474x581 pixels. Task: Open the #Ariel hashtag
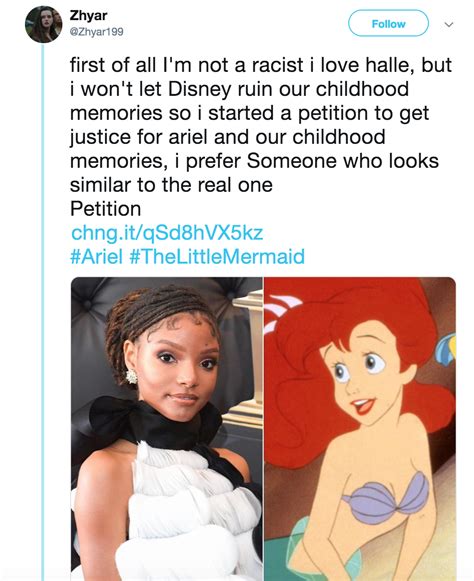click(x=96, y=257)
